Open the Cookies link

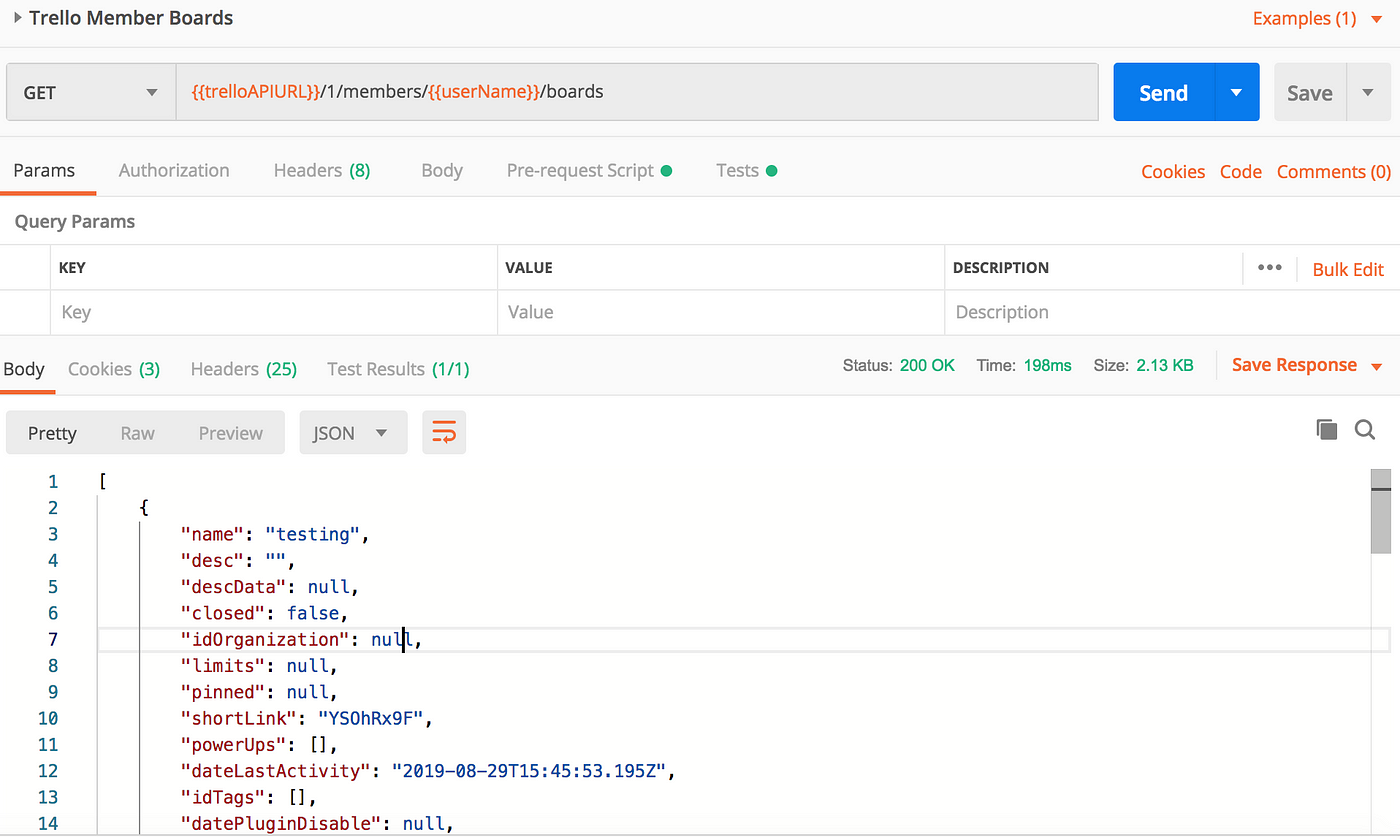(x=1173, y=171)
